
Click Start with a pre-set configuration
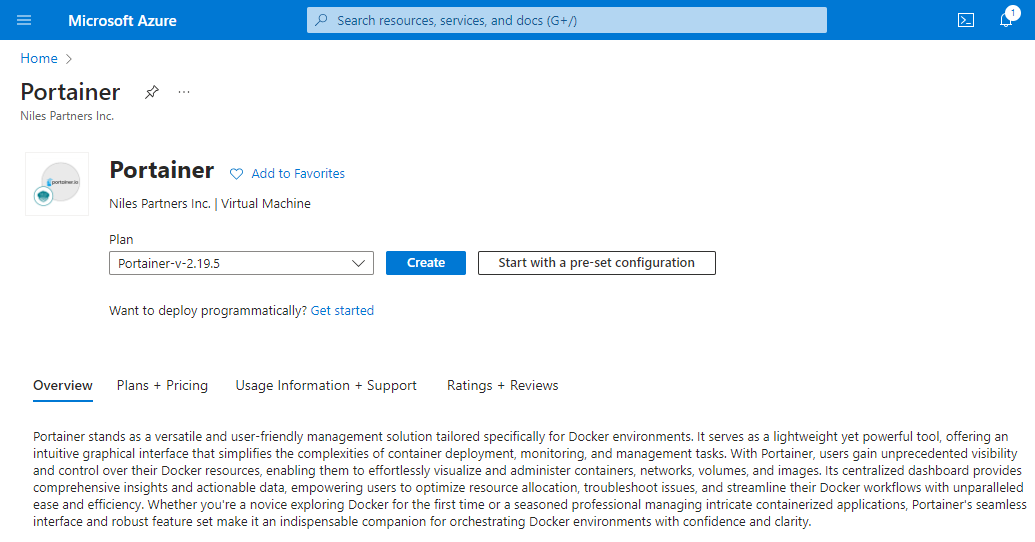pos(597,263)
